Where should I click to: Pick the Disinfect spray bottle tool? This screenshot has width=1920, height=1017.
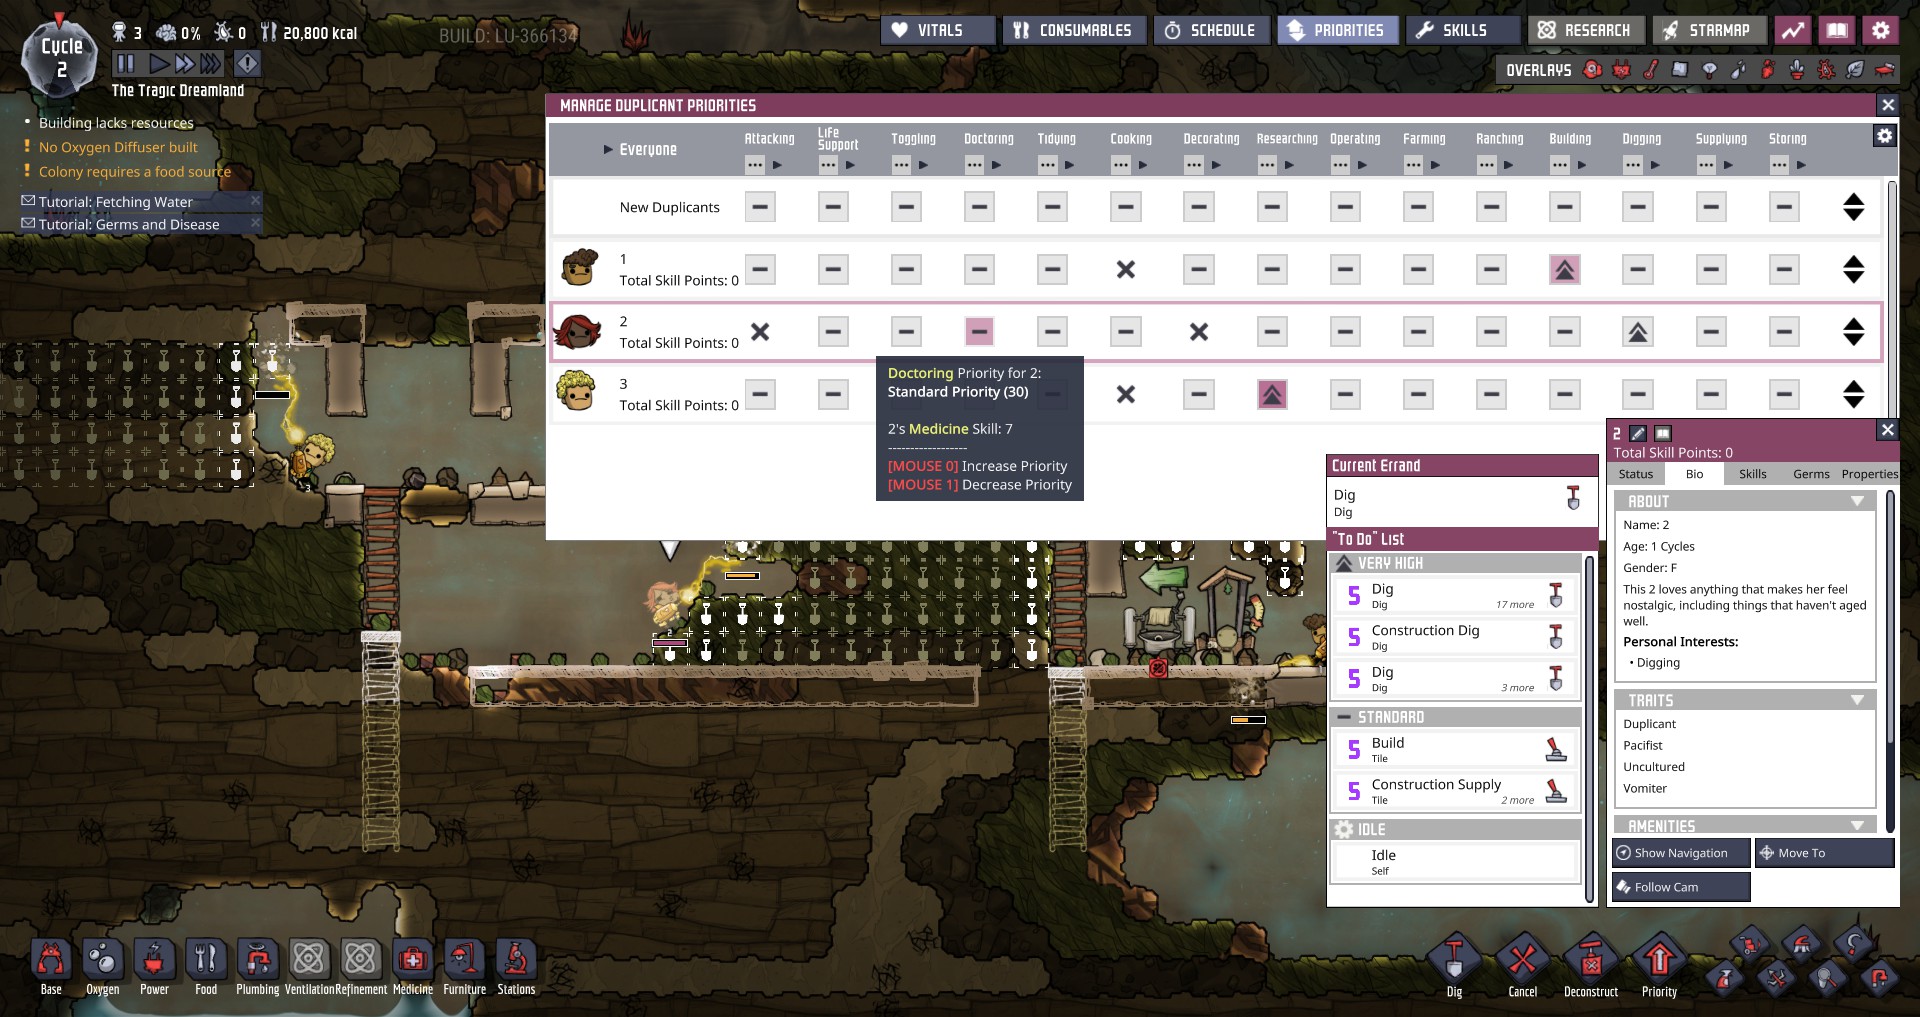pos(1724,977)
